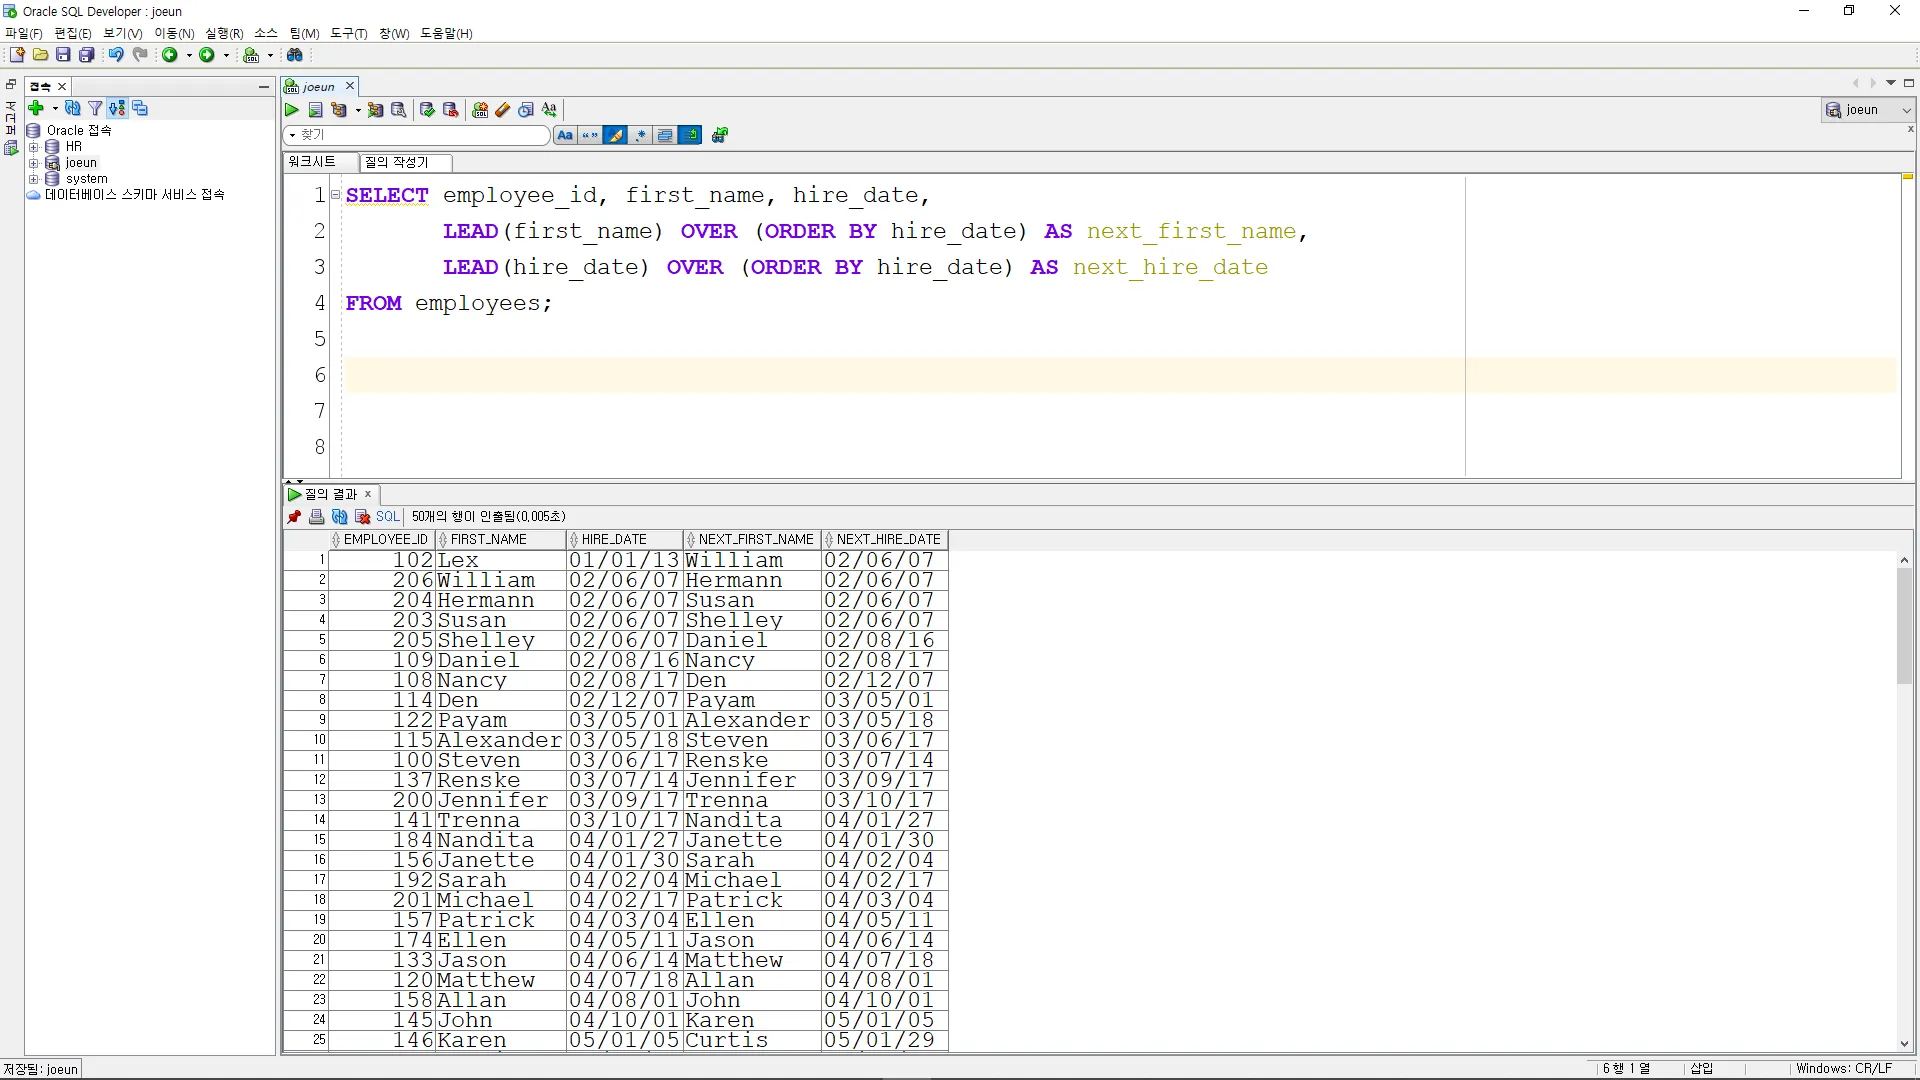Click the Run Script icon

[315, 110]
